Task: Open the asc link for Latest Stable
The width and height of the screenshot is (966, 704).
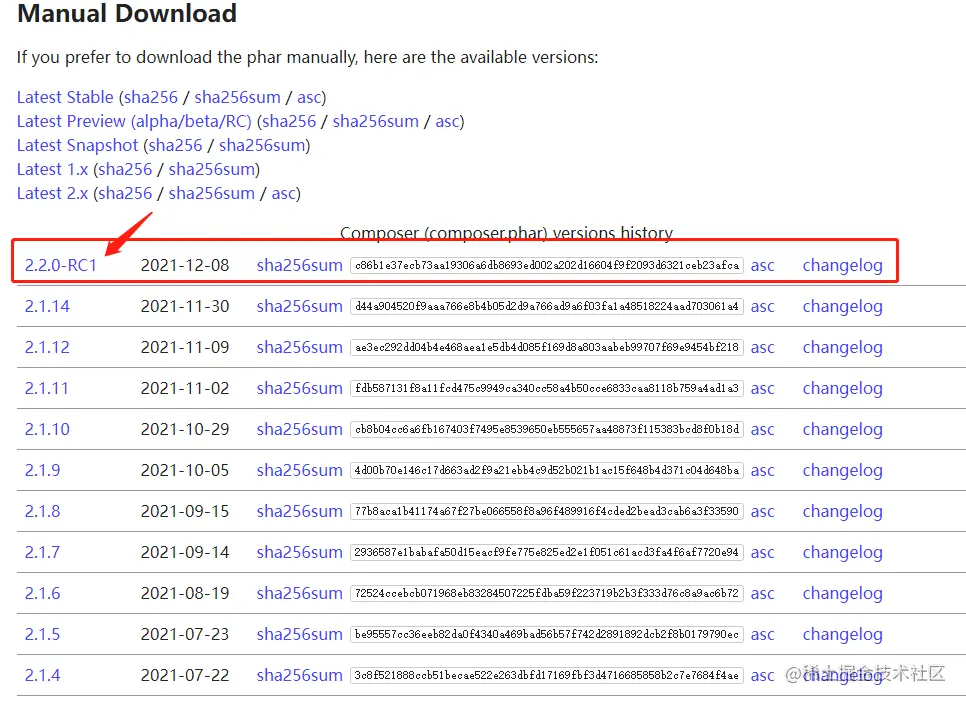Action: pyautogui.click(x=309, y=97)
